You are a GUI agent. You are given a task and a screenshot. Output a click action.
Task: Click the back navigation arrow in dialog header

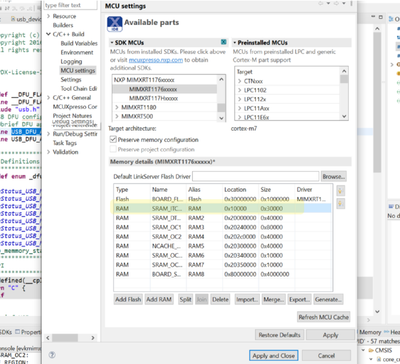click(321, 3)
